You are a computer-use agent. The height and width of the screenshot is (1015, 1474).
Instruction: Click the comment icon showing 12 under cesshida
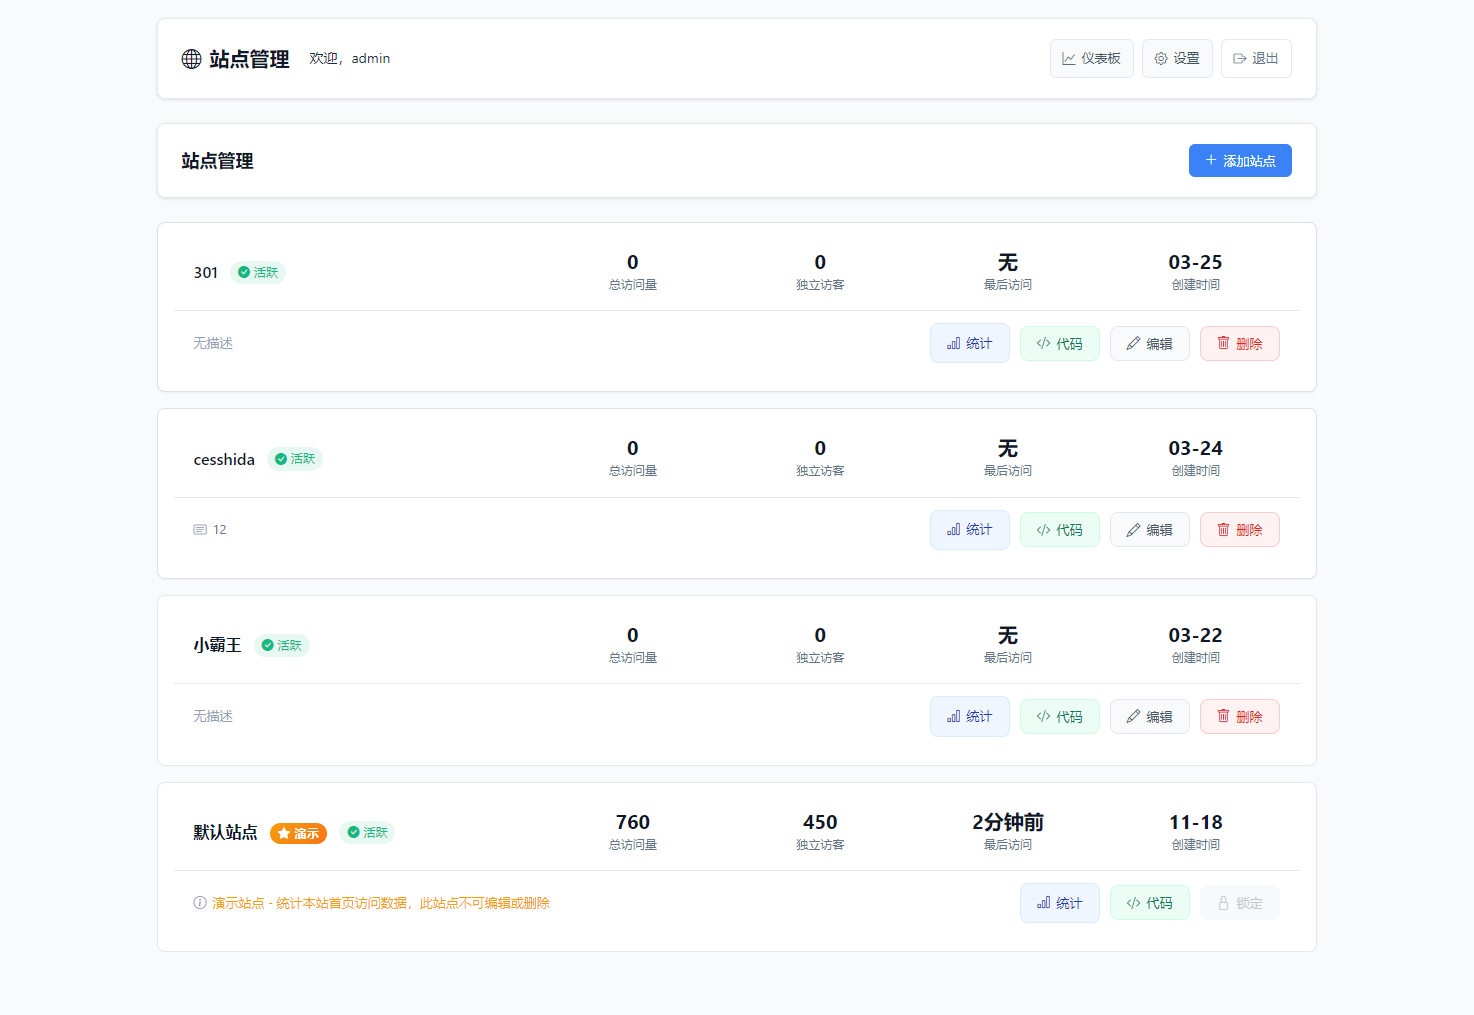point(200,529)
